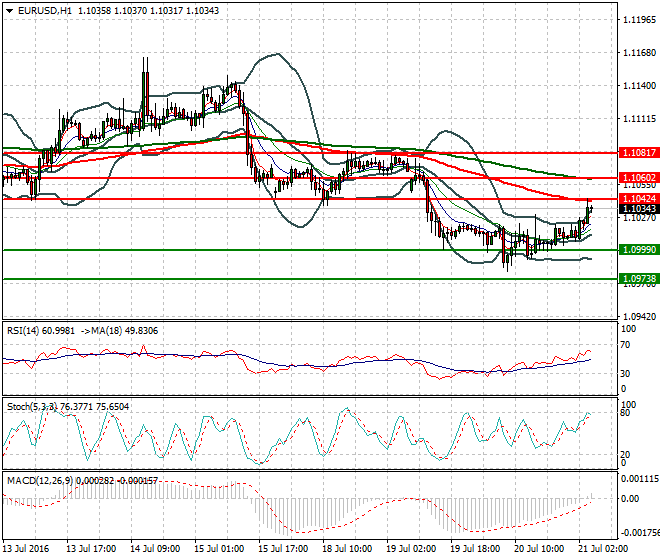Click the current price label 1.10343
Viewport: 660px width, 560px height.
click(639, 209)
